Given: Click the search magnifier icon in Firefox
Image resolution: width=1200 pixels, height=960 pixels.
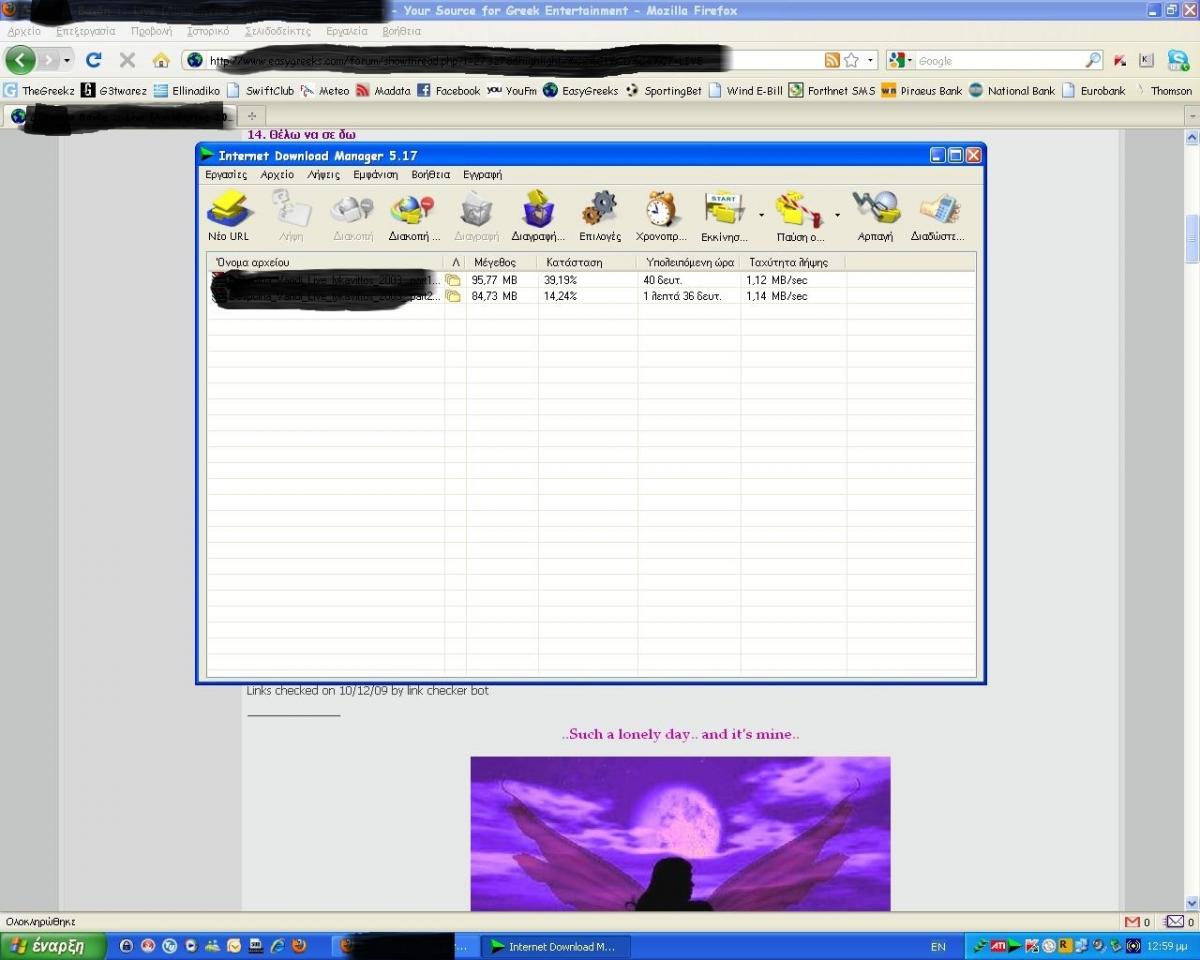Looking at the screenshot, I should [1093, 60].
